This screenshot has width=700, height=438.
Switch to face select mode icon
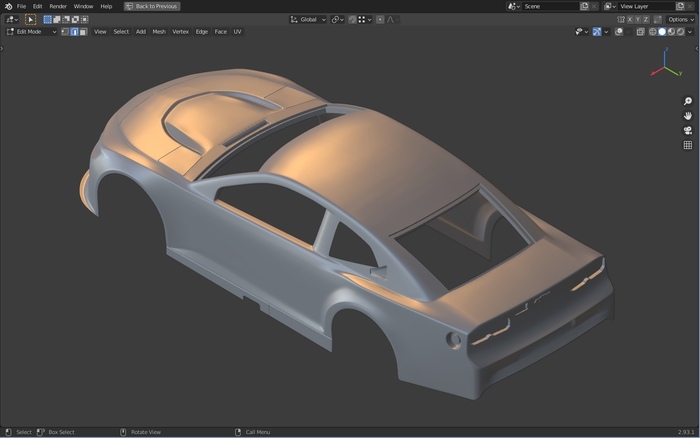[83, 32]
